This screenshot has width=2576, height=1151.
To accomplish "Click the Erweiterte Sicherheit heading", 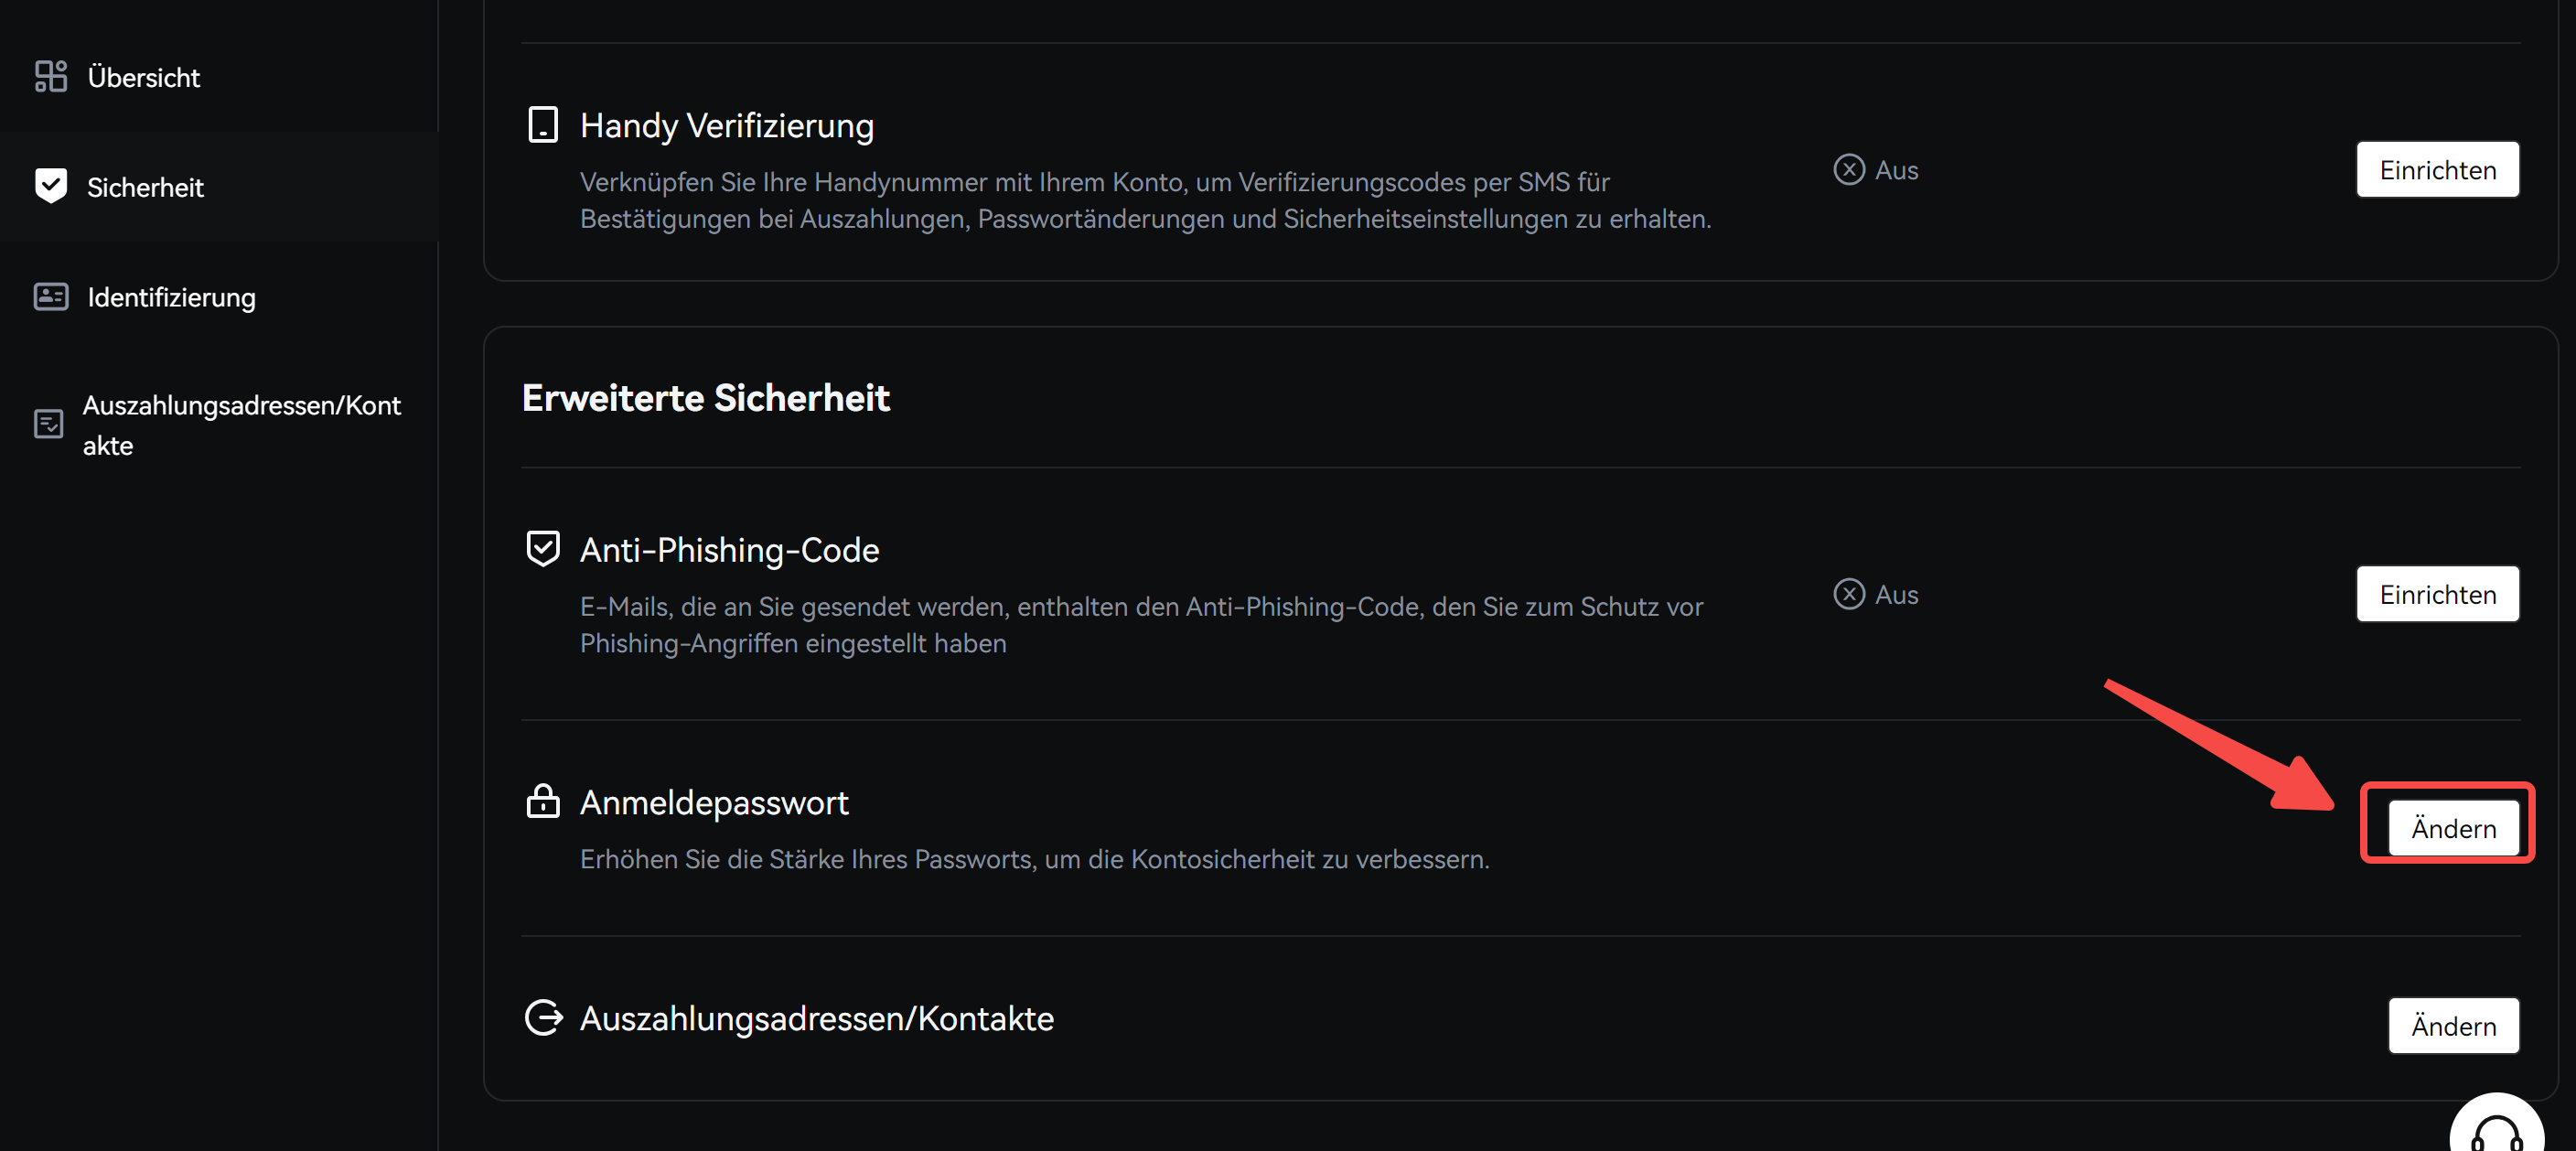I will click(705, 398).
